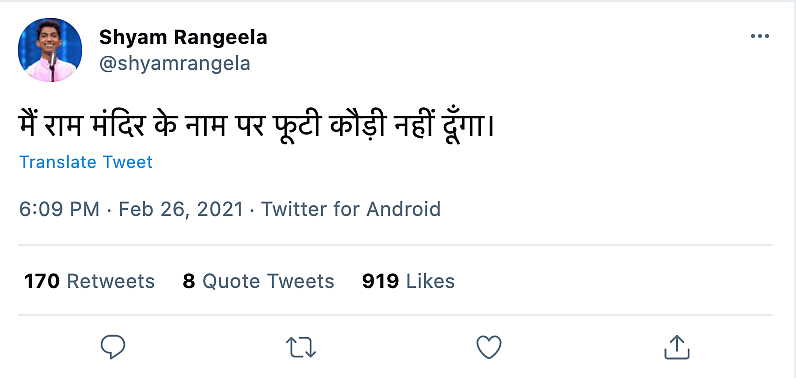View the 919 Likes list

(x=408, y=281)
